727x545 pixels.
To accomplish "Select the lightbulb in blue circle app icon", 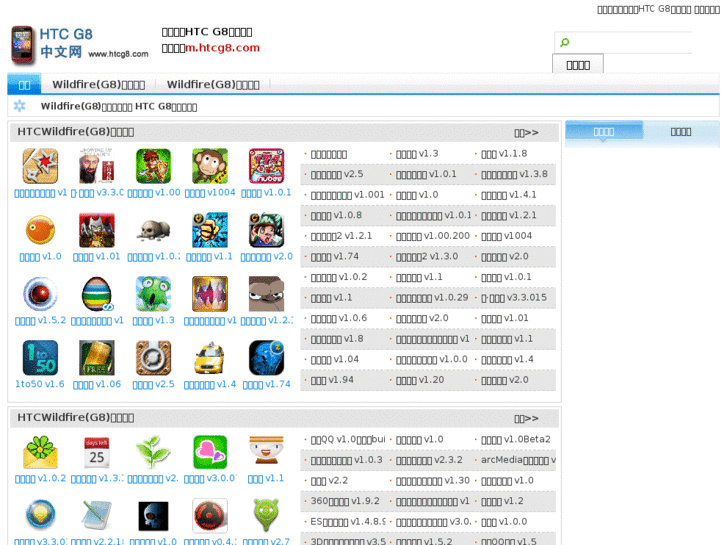I will click(40, 516).
